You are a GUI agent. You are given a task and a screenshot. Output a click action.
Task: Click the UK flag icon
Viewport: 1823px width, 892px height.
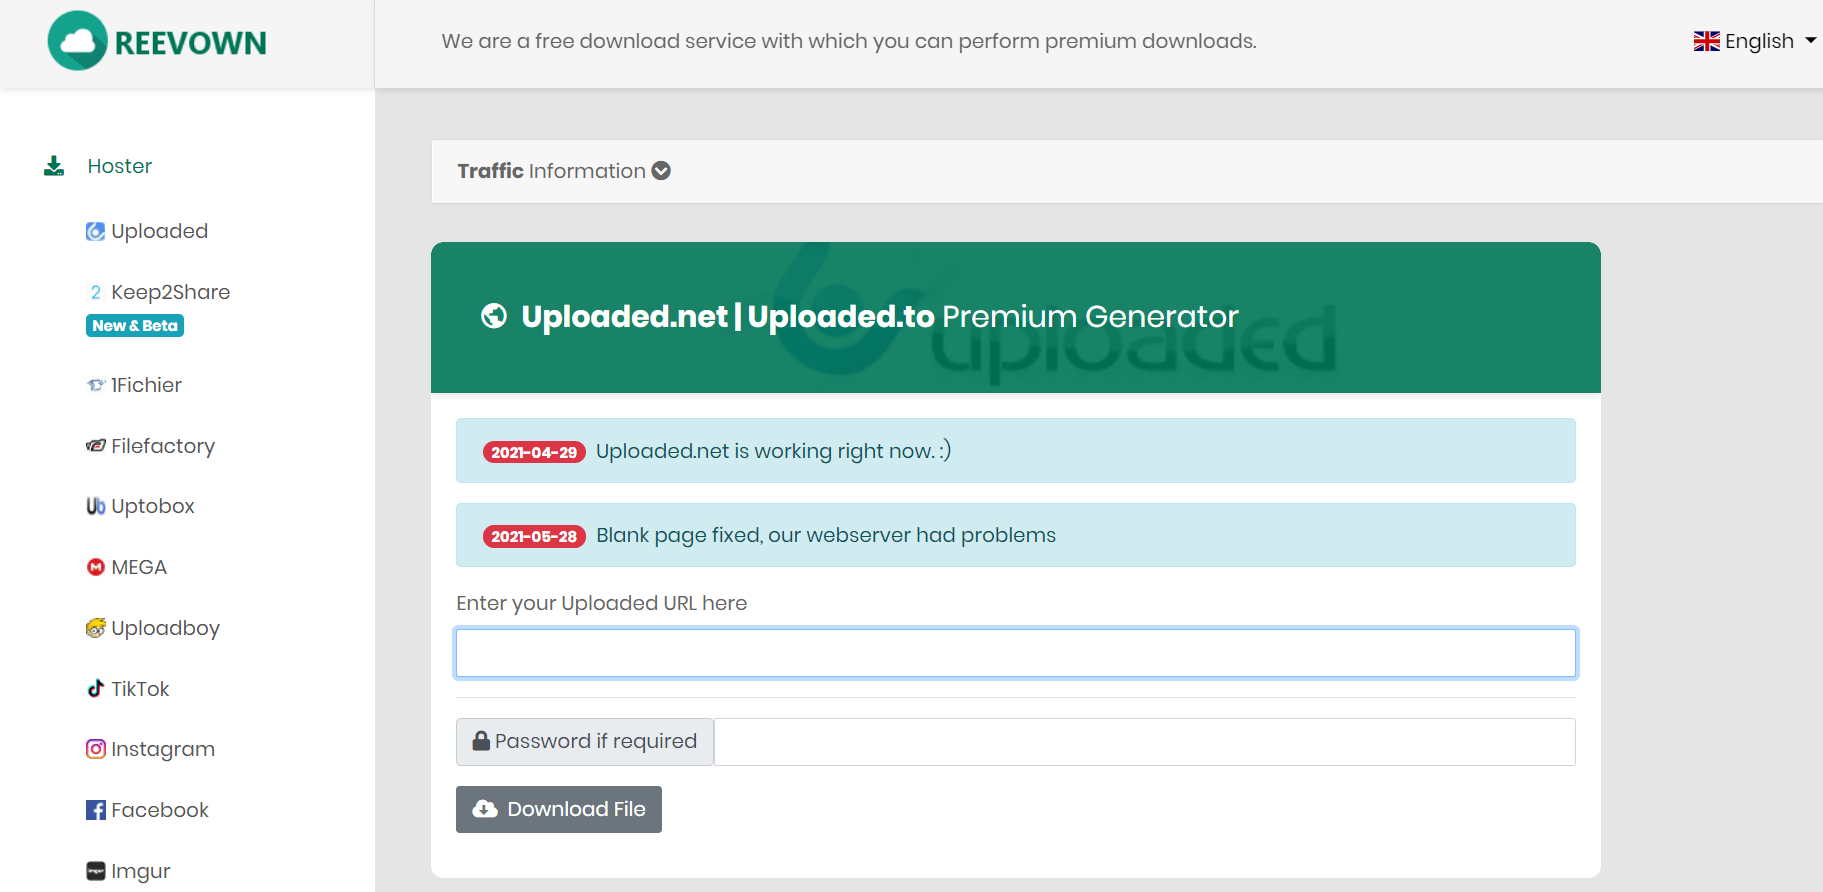[x=1707, y=41]
